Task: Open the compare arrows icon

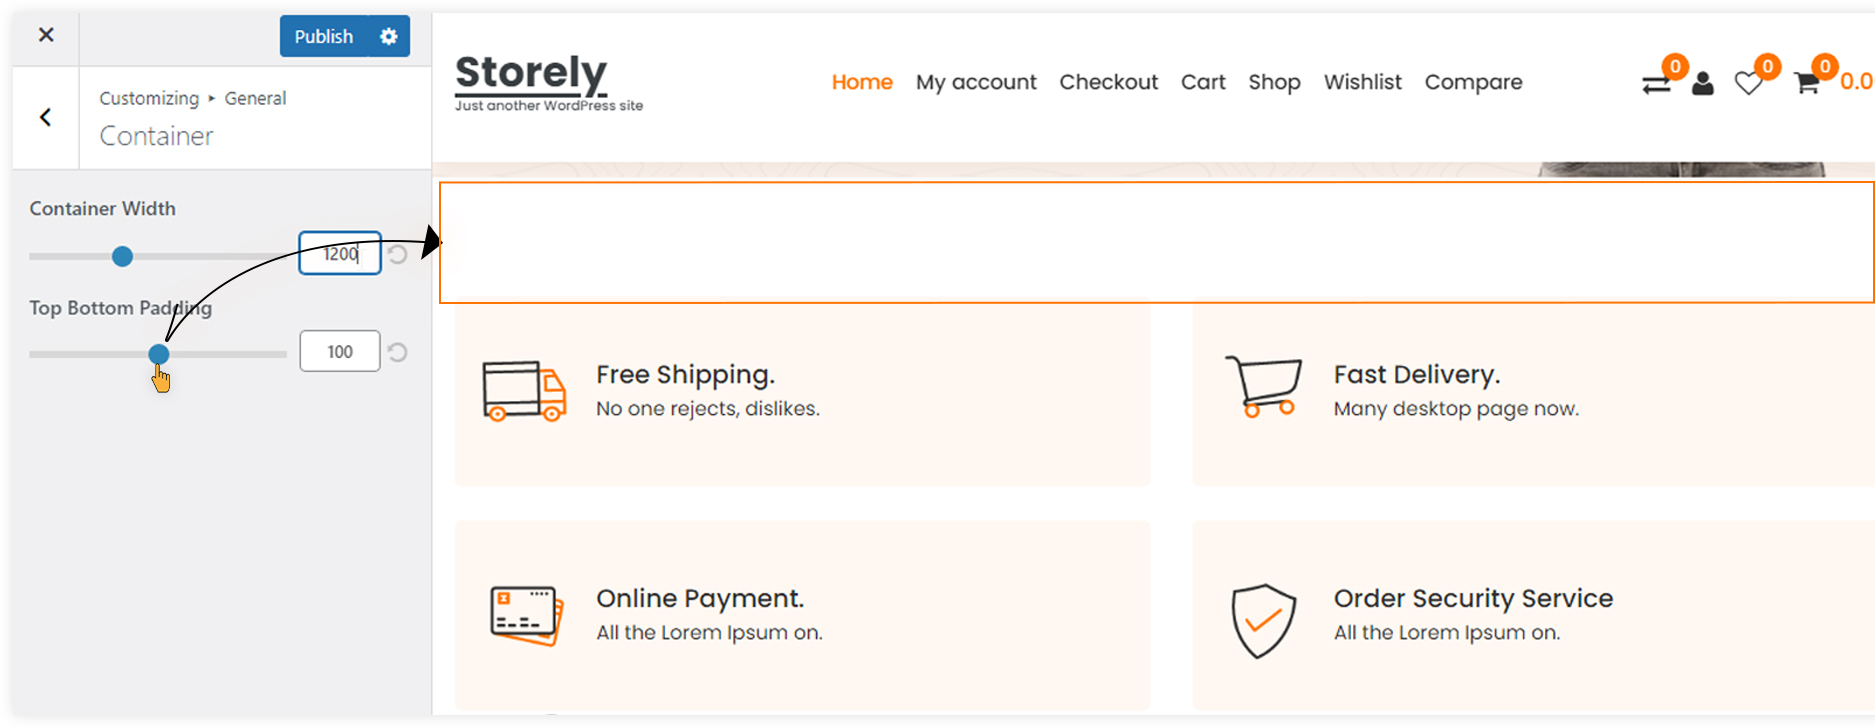Action: (1656, 84)
